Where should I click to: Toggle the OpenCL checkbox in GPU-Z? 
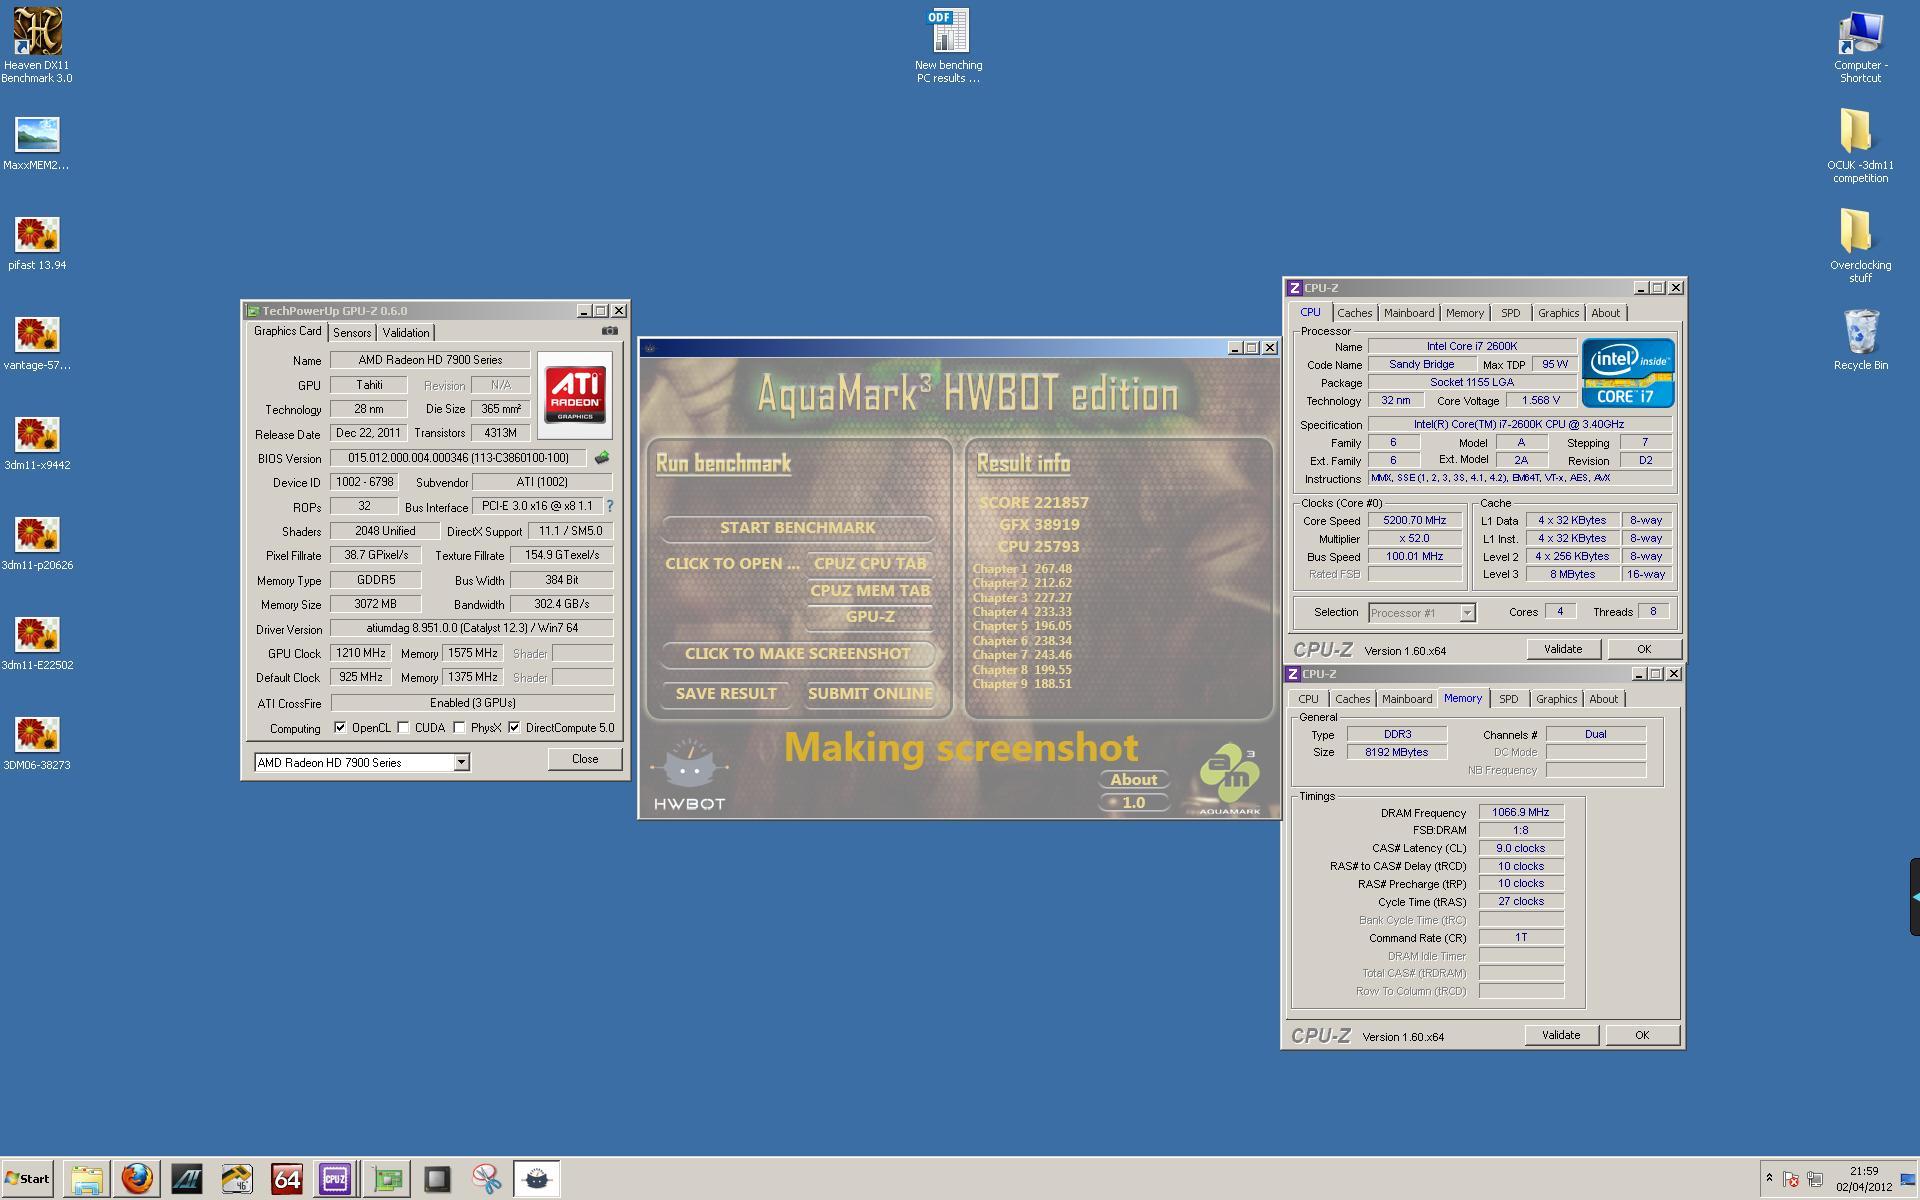340,727
